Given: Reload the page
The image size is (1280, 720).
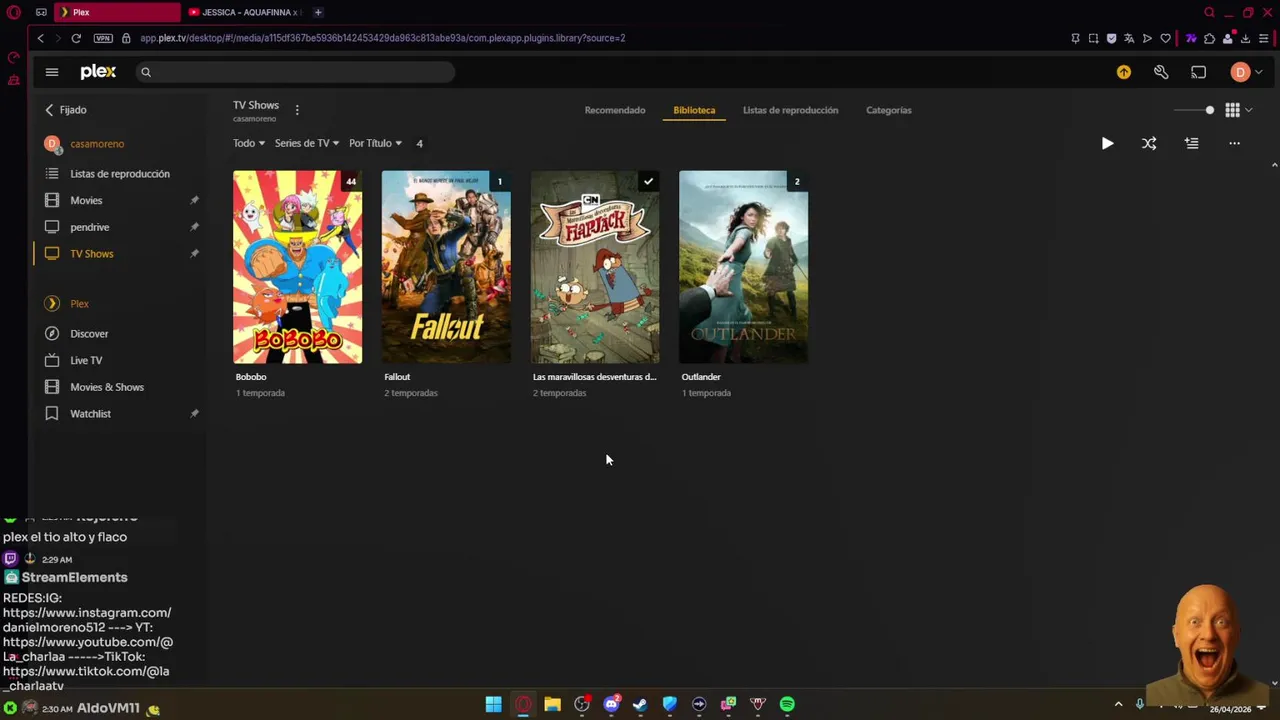Looking at the screenshot, I should [76, 38].
